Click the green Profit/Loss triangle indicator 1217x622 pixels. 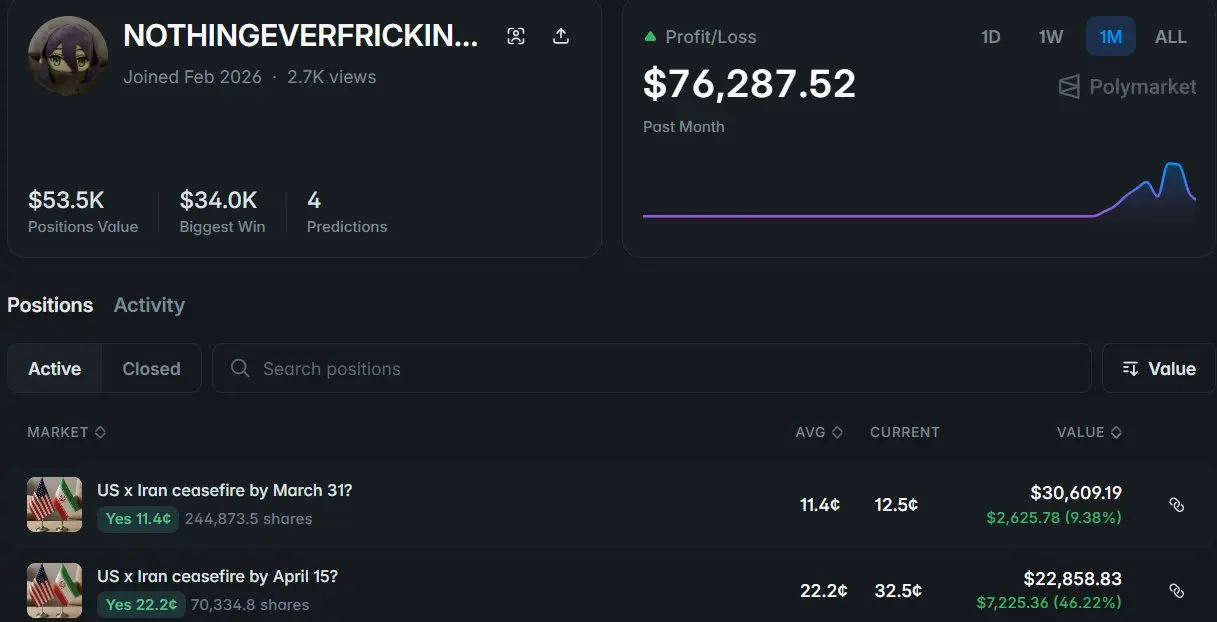(x=650, y=37)
